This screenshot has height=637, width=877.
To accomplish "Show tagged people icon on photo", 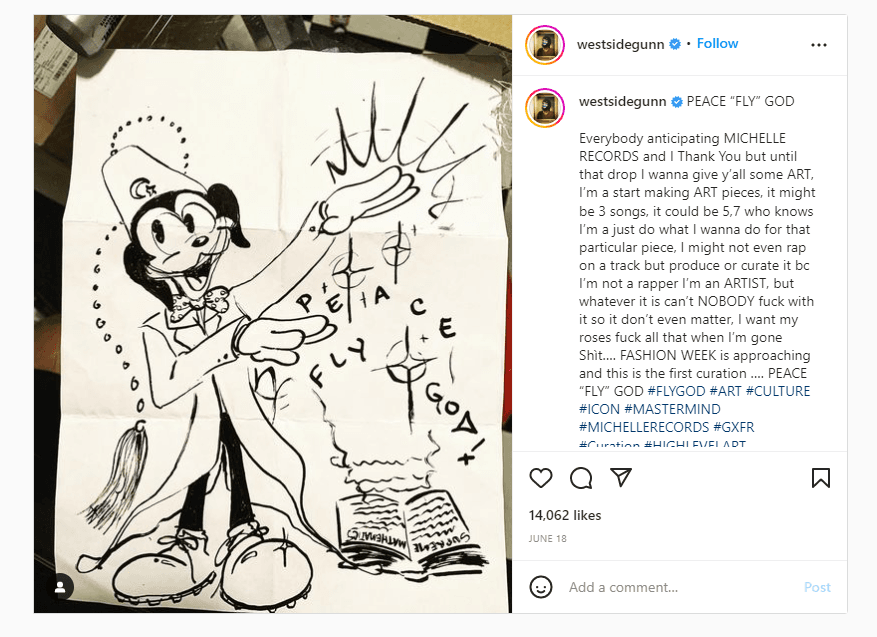I will 60,587.
